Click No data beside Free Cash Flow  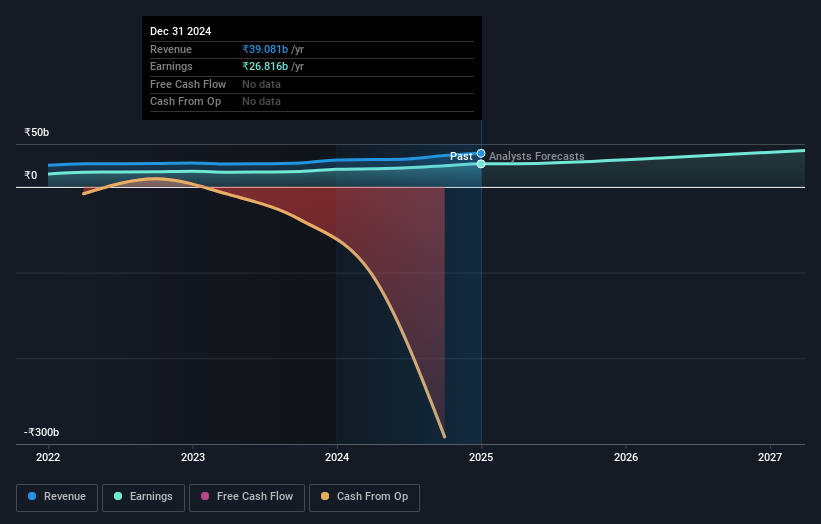tap(261, 84)
